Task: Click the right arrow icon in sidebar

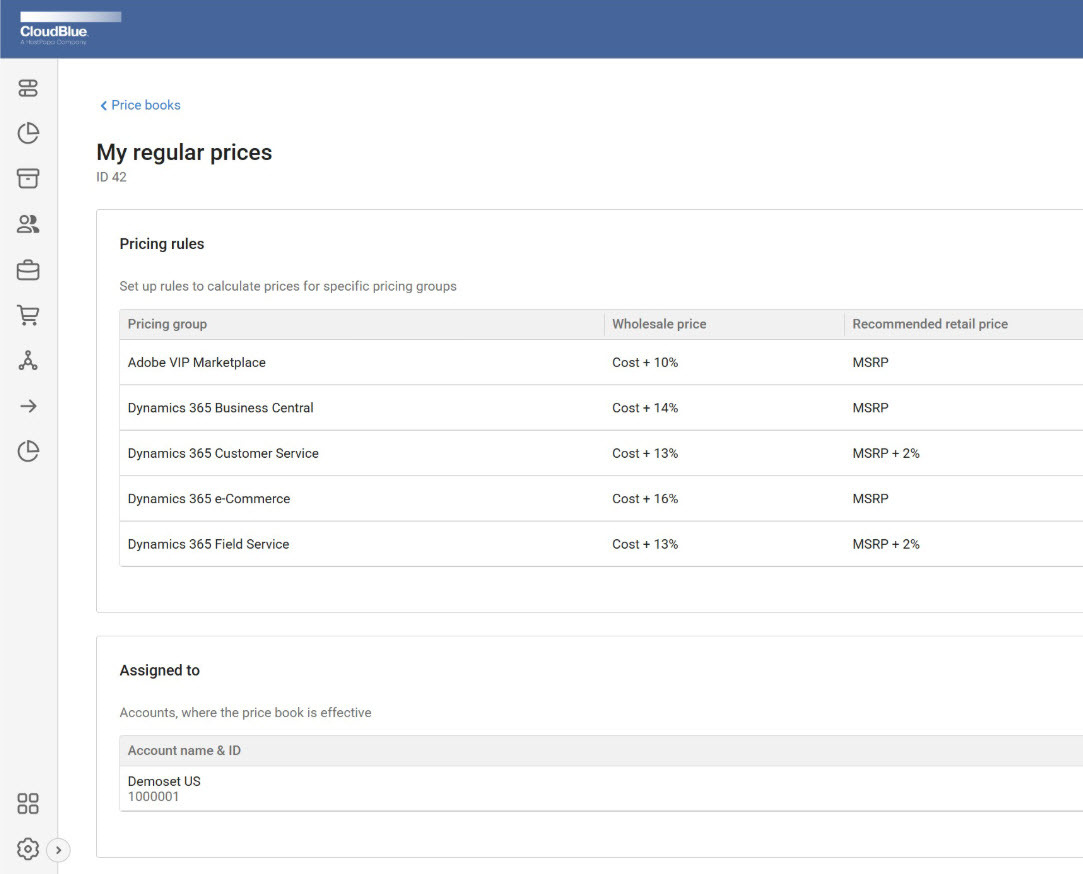Action: pyautogui.click(x=28, y=406)
